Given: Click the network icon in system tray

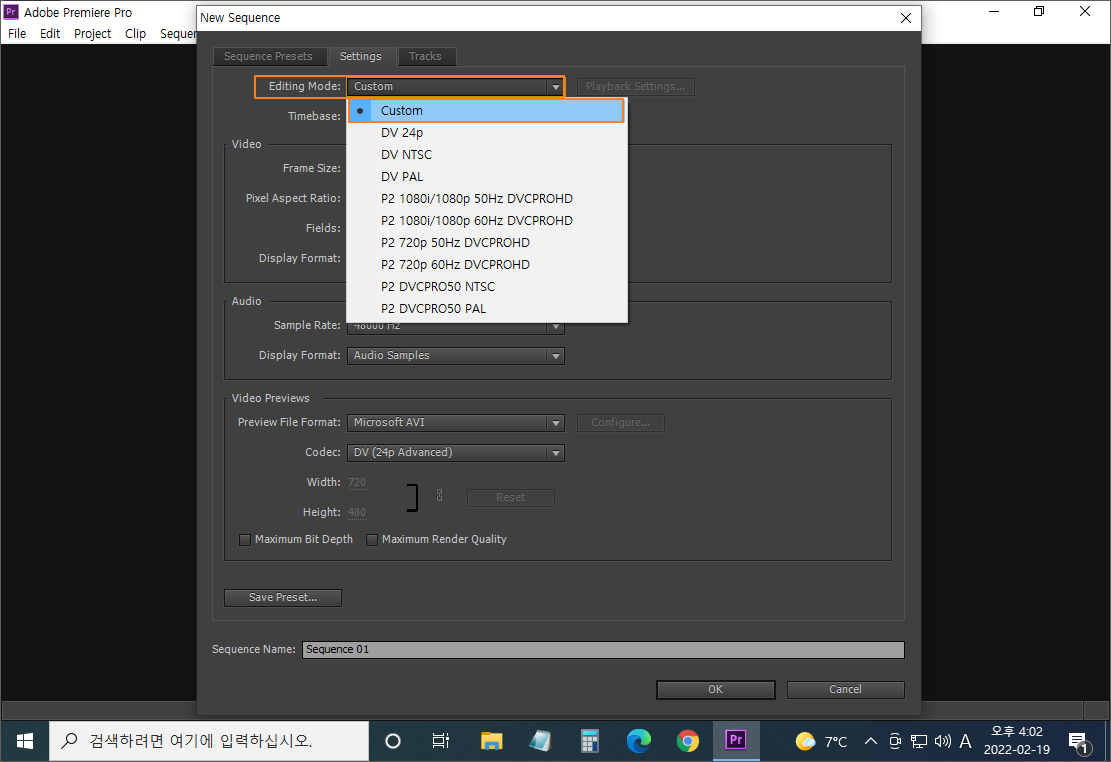Looking at the screenshot, I should (x=919, y=741).
